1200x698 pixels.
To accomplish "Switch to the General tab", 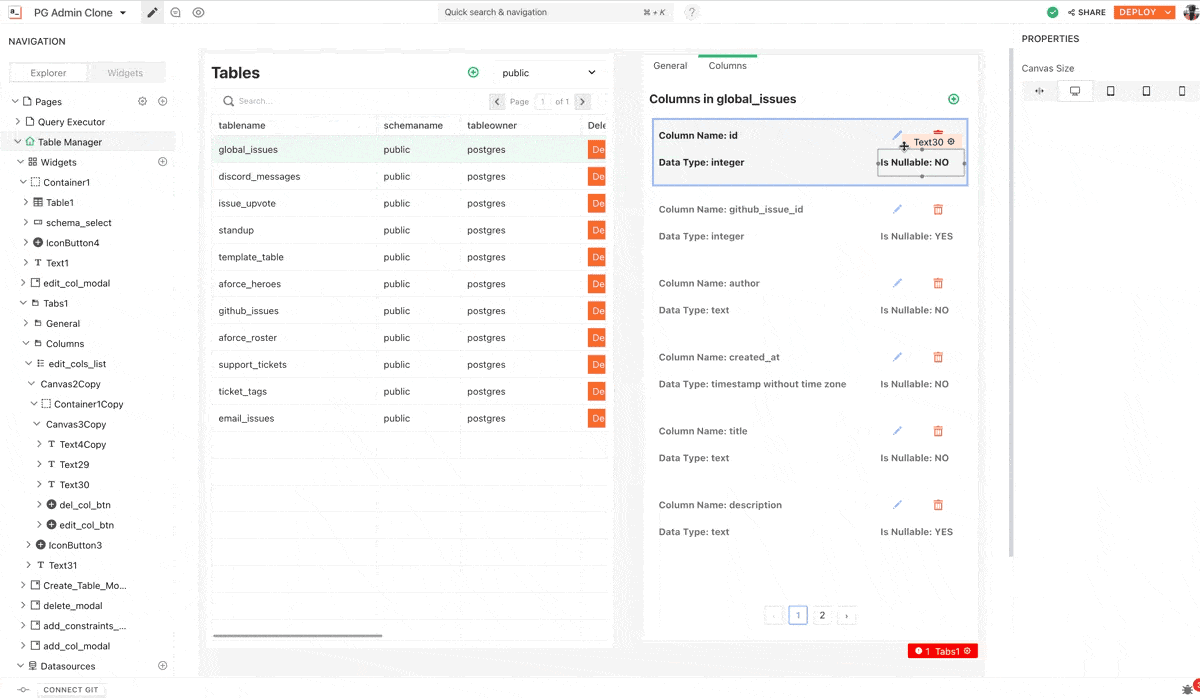I will (x=670, y=66).
